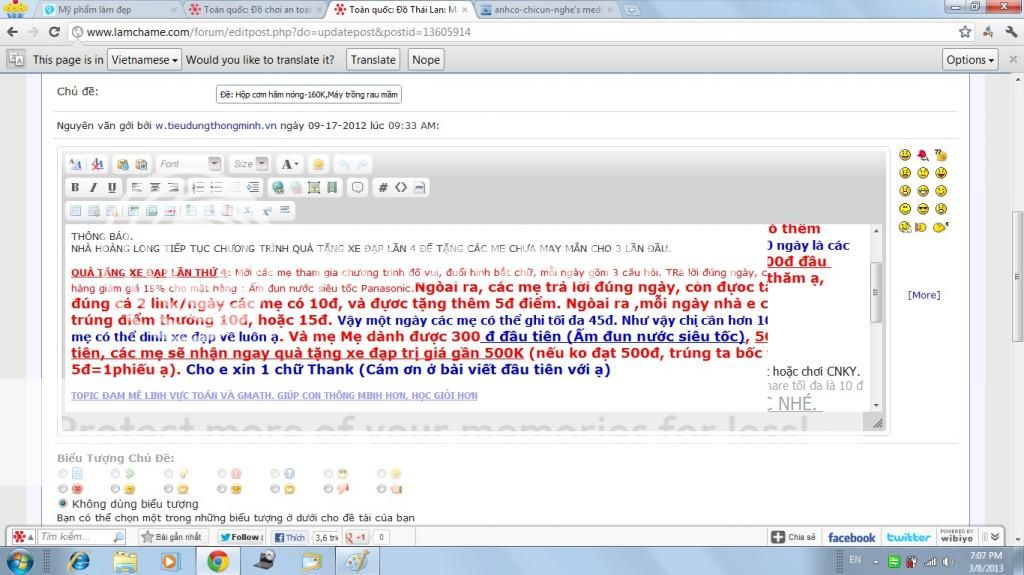Screen dimensions: 1024x575
Task: Apply italic formatting in the editor
Action: pos(93,188)
